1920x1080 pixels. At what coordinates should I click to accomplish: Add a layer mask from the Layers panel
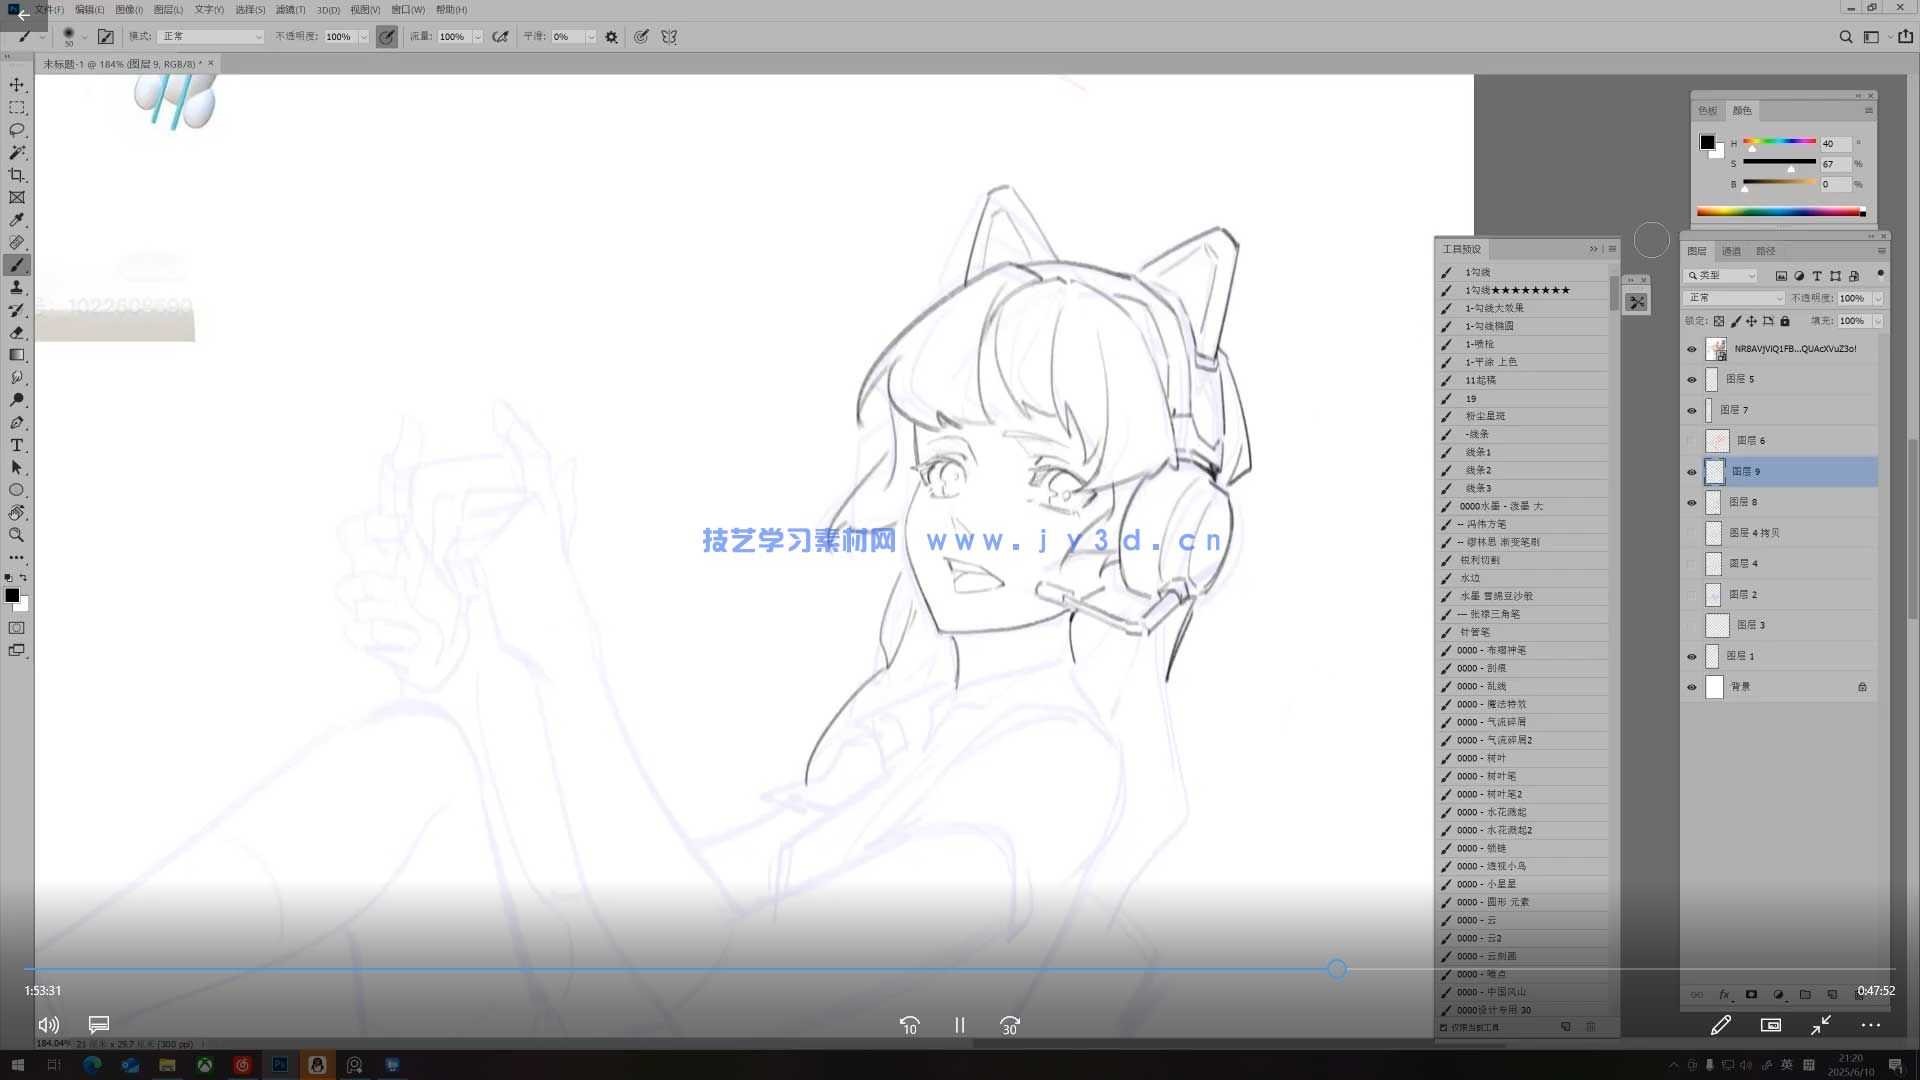1752,995
